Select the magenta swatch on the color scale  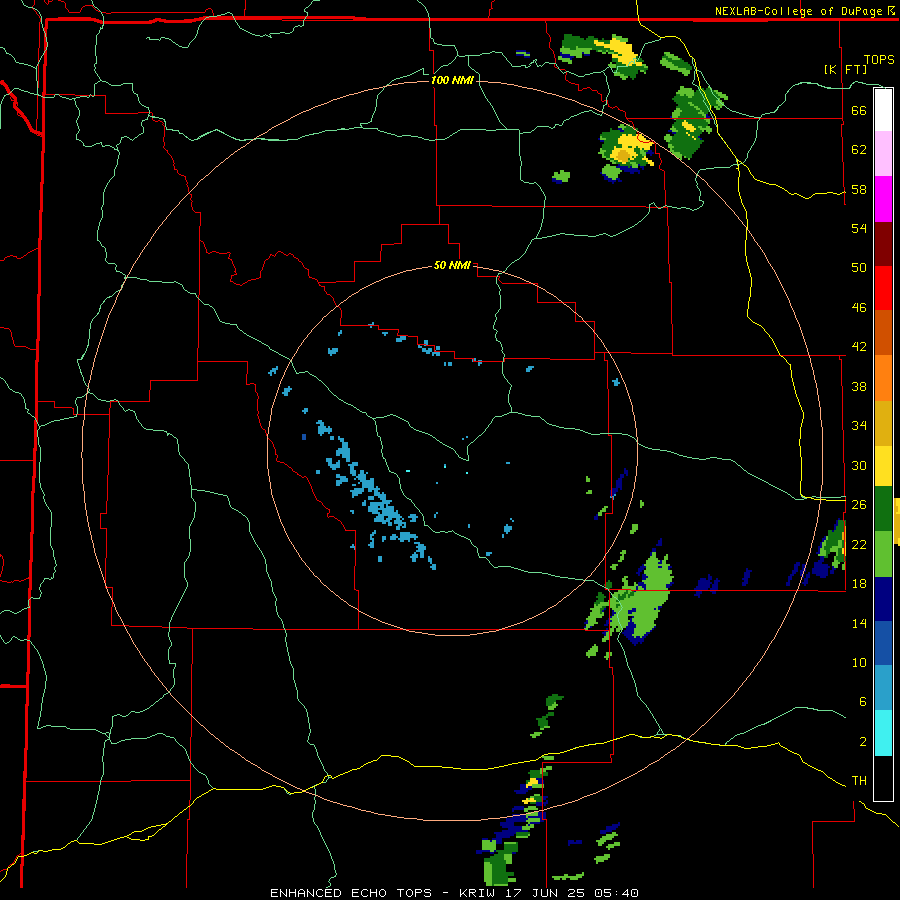tap(883, 199)
